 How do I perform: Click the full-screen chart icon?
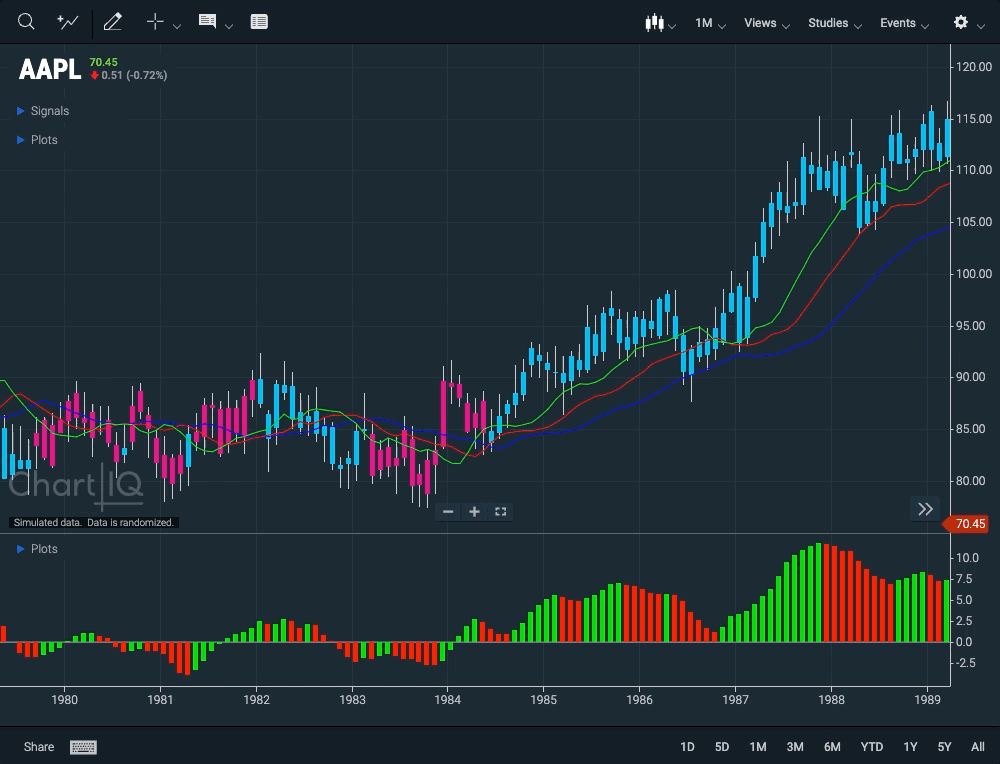point(501,511)
